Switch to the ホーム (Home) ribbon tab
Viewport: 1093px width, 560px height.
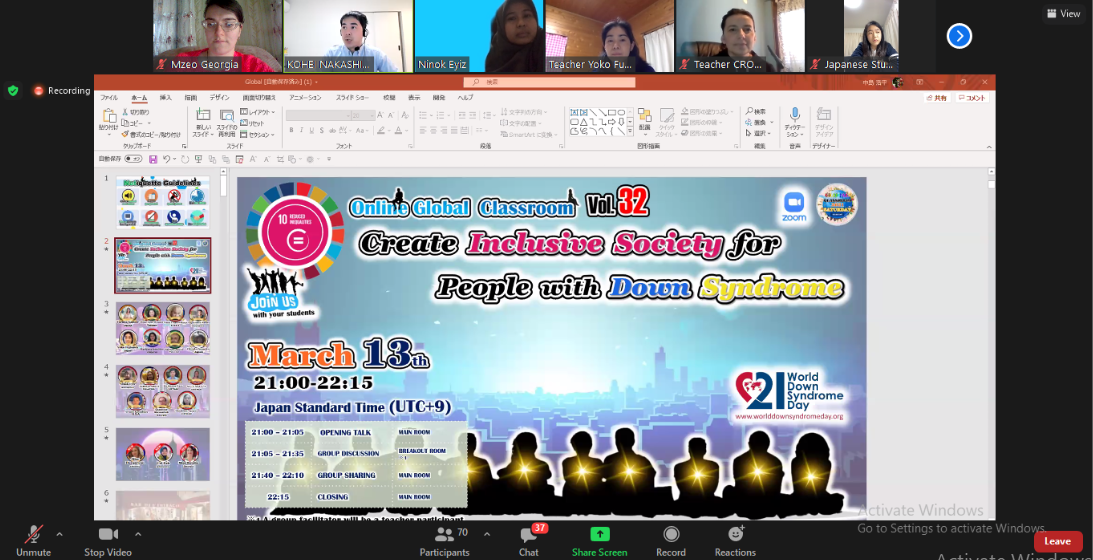pos(139,98)
